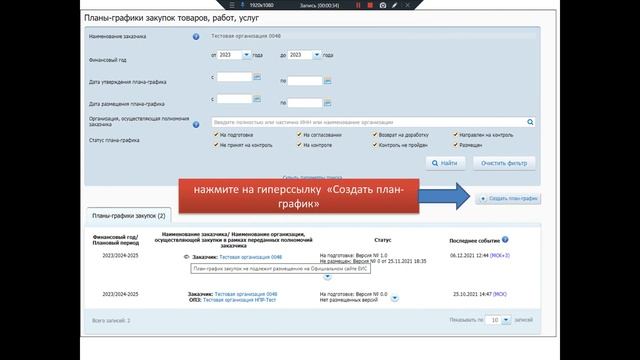
Task: Open the Тестовая организация НПР-Тест link
Action: (239, 300)
